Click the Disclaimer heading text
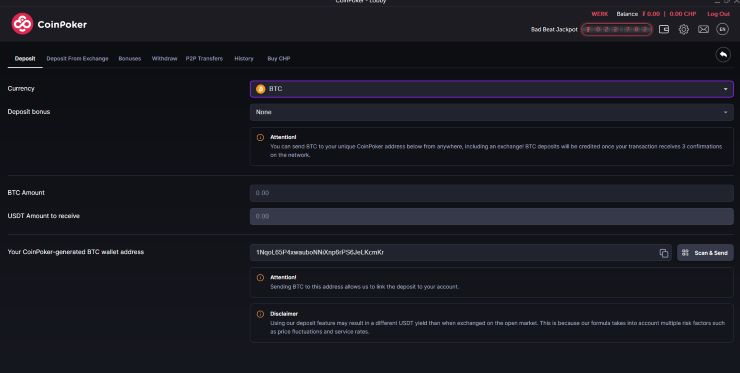Image resolution: width=740 pixels, height=373 pixels. pos(284,314)
